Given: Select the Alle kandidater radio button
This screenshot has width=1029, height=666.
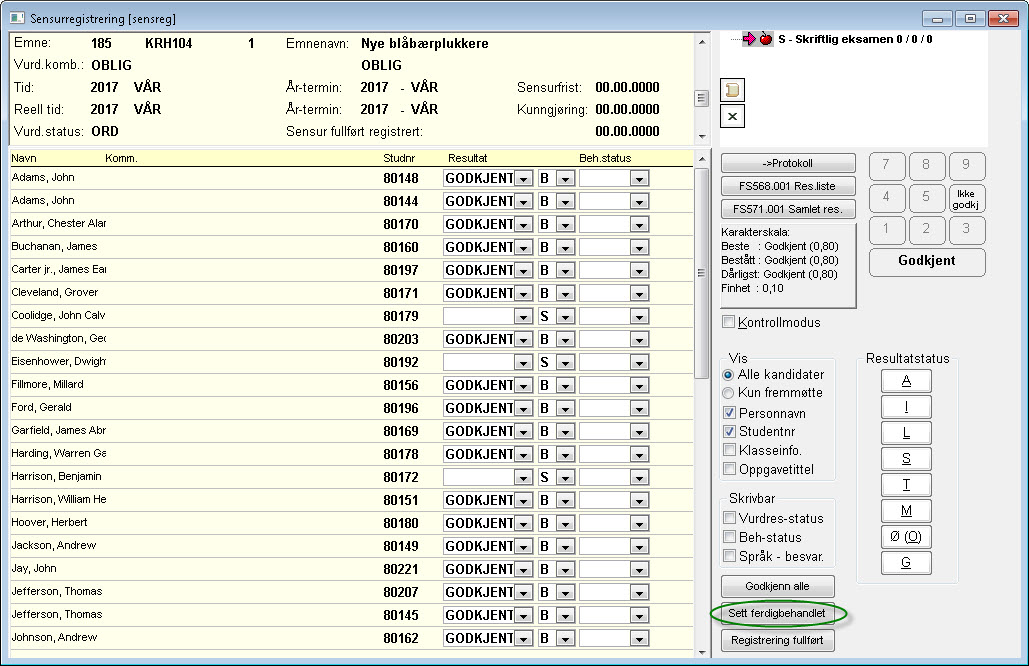Looking at the screenshot, I should 728,375.
